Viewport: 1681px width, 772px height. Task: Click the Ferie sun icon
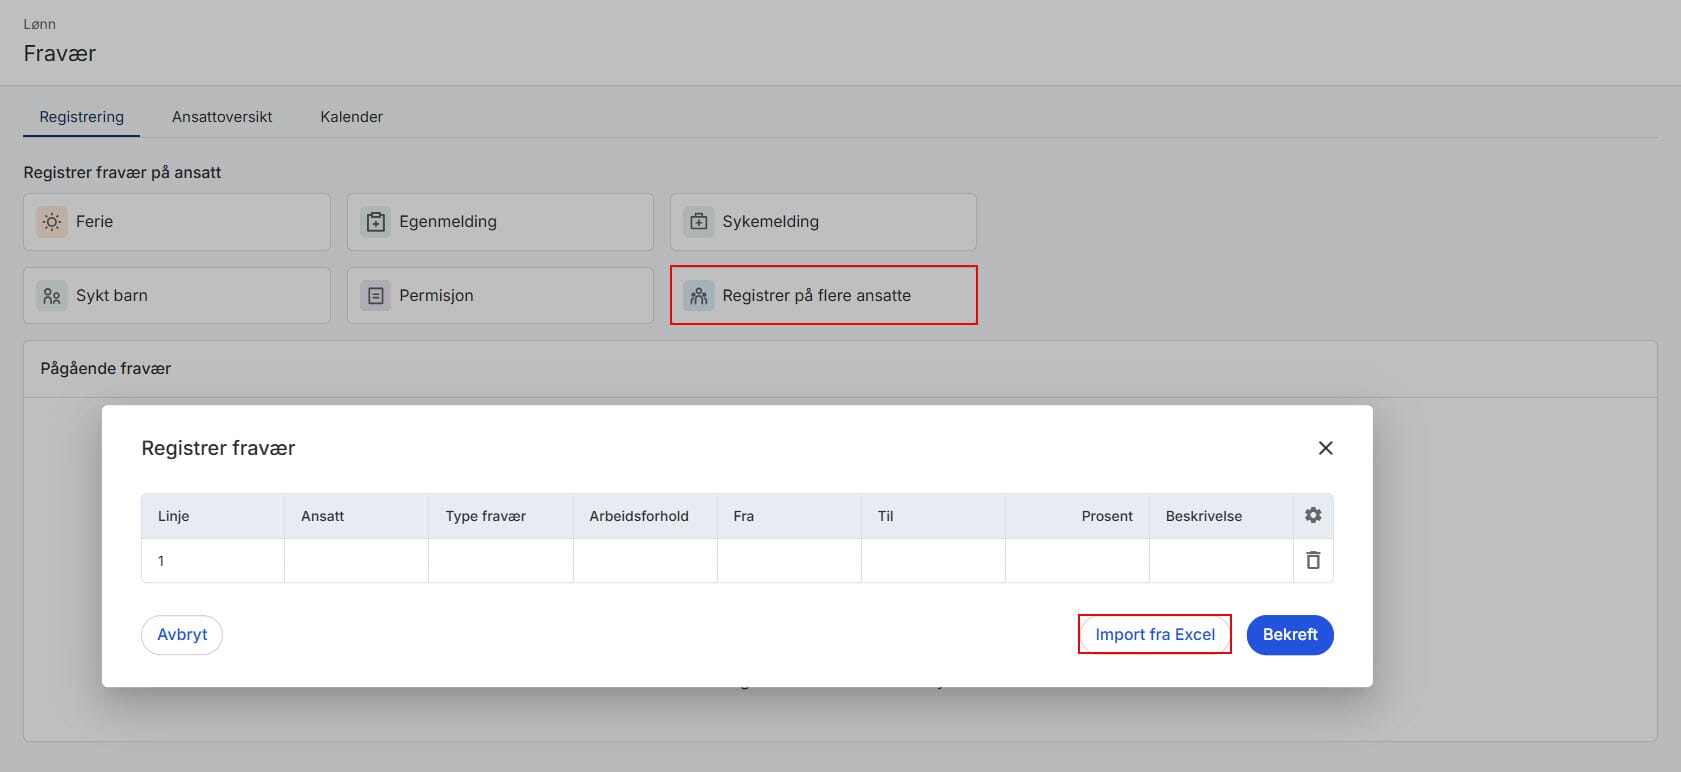[x=52, y=222]
